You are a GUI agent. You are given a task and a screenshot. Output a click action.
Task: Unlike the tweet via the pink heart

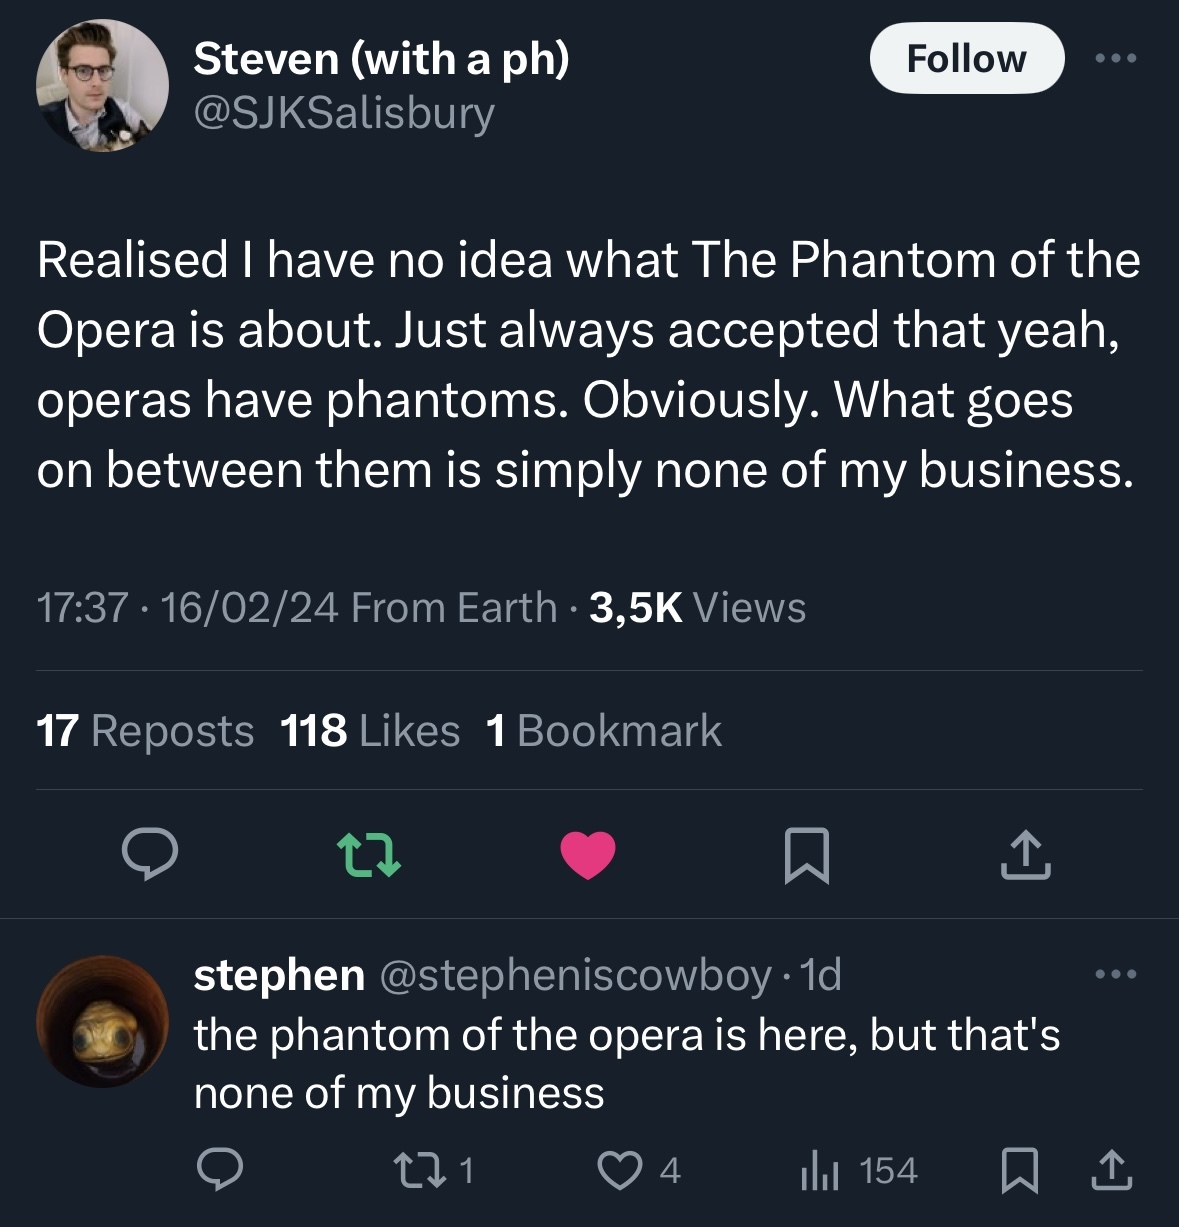click(x=588, y=856)
